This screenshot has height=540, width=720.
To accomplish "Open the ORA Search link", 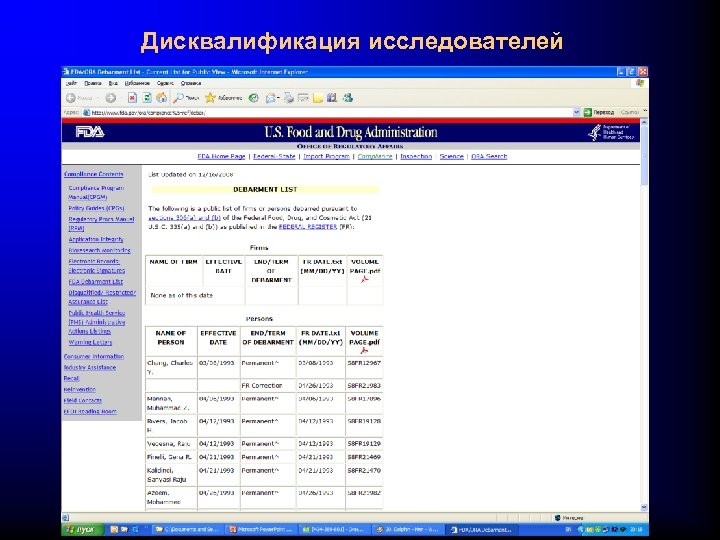I will tap(489, 157).
